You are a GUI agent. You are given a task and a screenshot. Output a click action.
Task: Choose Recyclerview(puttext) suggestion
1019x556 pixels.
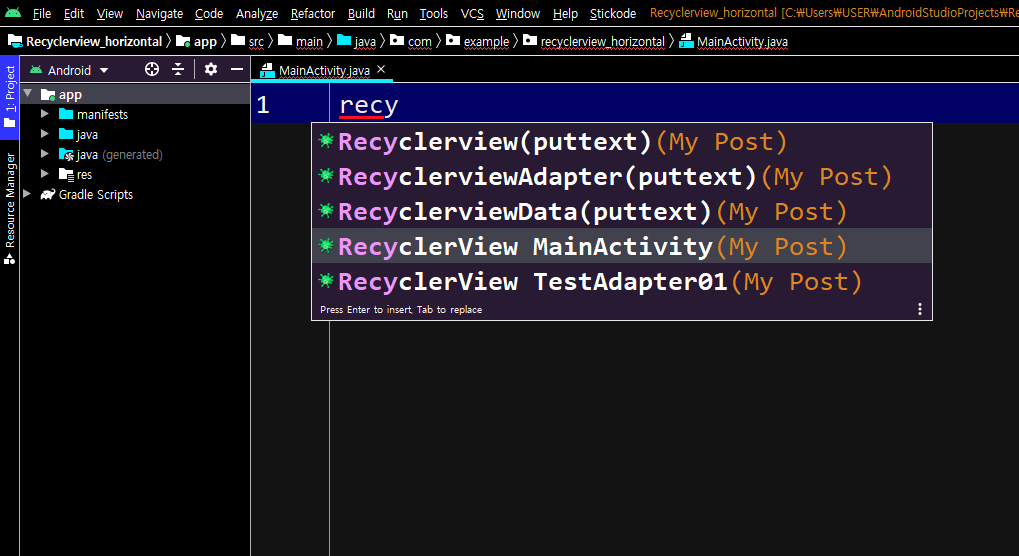622,142
